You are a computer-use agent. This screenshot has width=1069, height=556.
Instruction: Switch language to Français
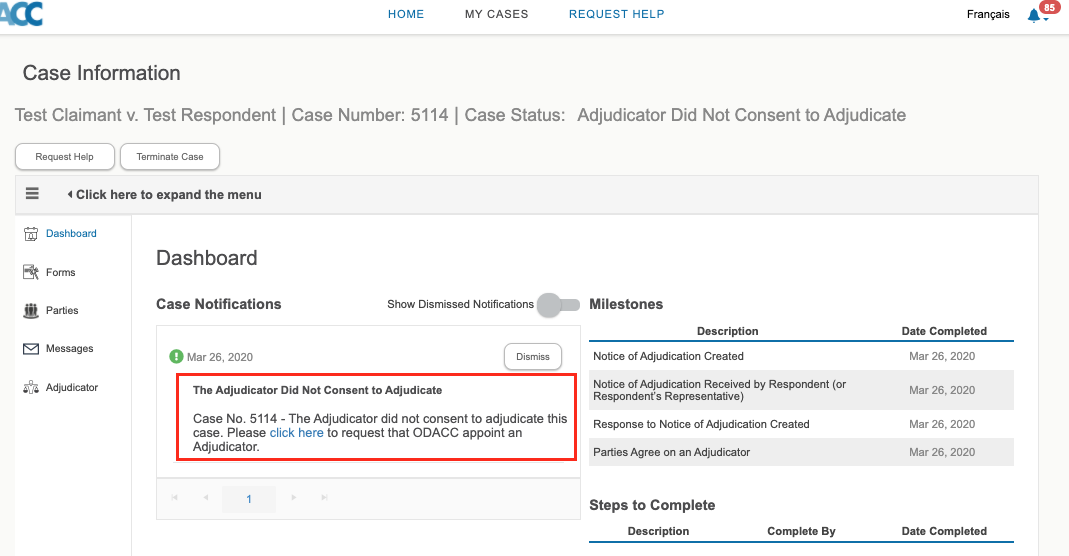[x=988, y=15]
